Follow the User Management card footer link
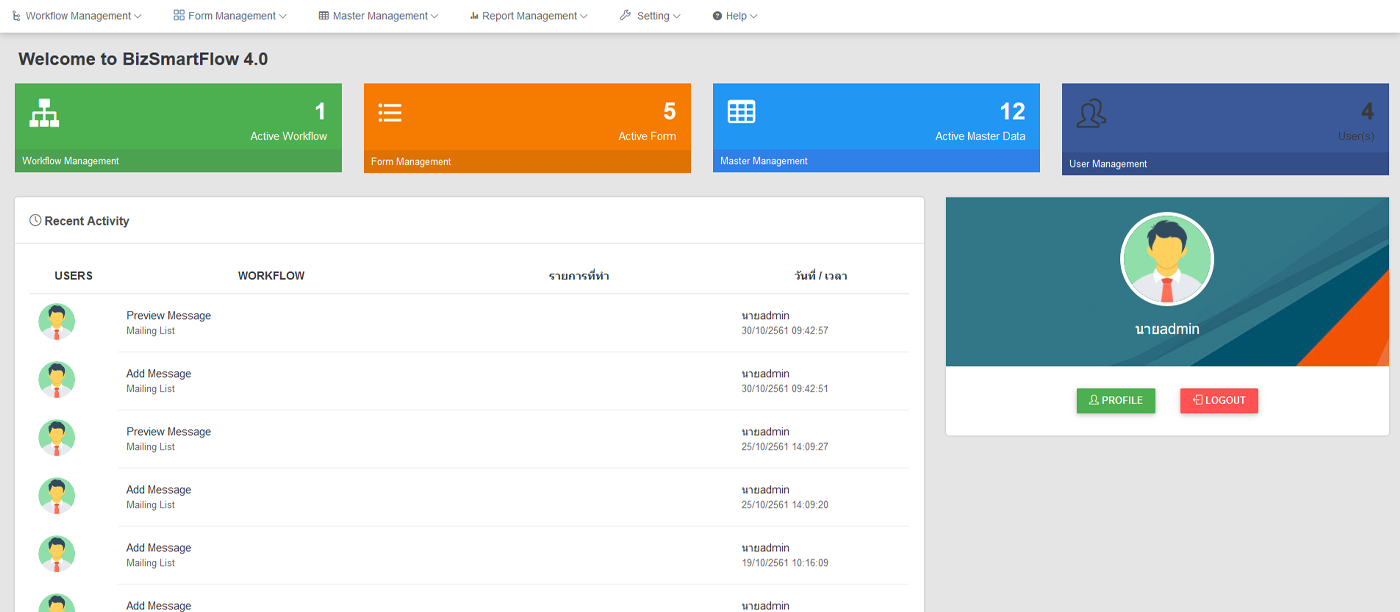This screenshot has height=612, width=1400. pyautogui.click(x=1108, y=164)
